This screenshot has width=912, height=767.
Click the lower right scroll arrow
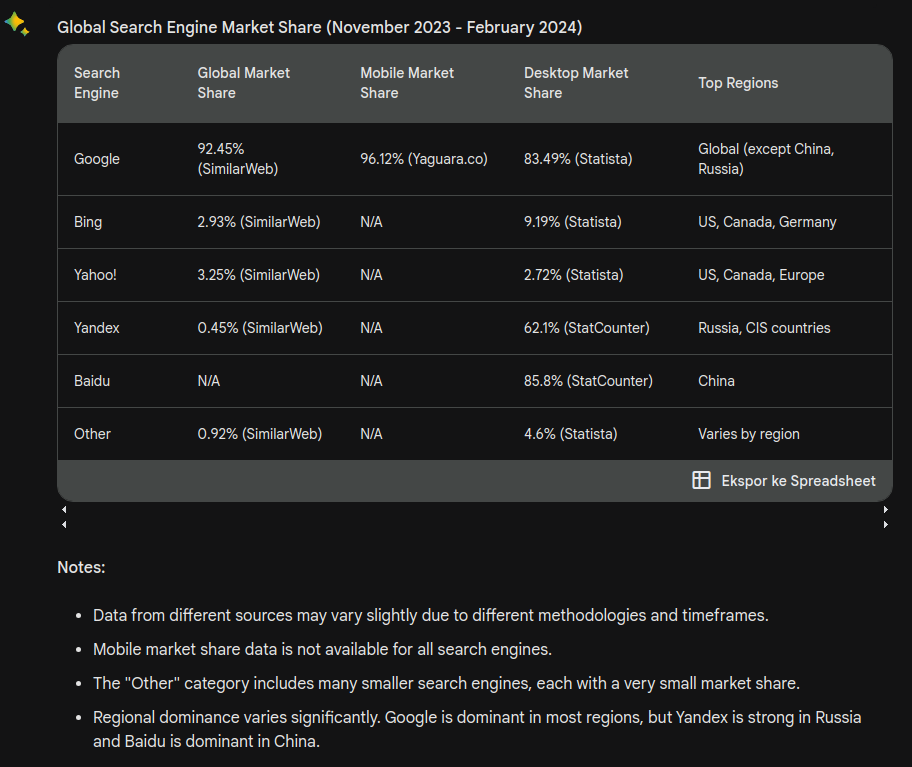click(885, 524)
